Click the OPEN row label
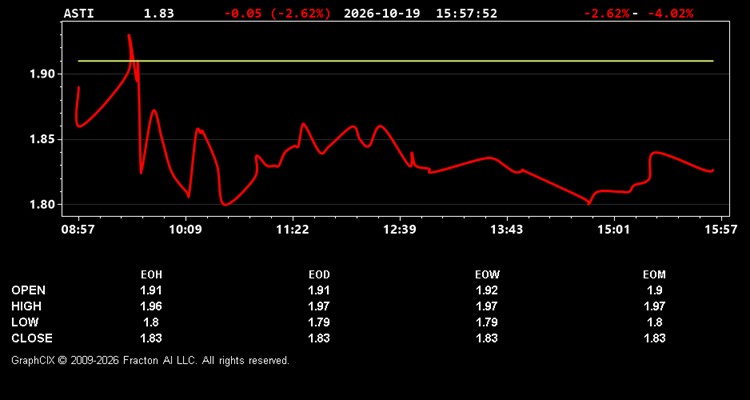This screenshot has width=750, height=400. tap(29, 290)
